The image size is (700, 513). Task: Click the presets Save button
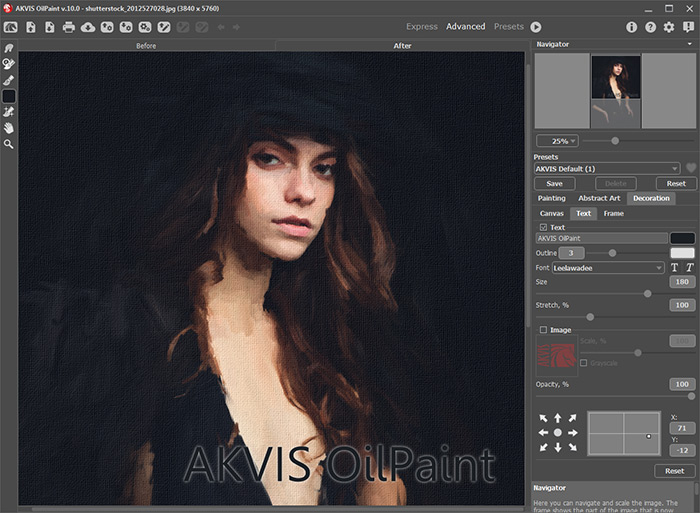pyautogui.click(x=554, y=184)
